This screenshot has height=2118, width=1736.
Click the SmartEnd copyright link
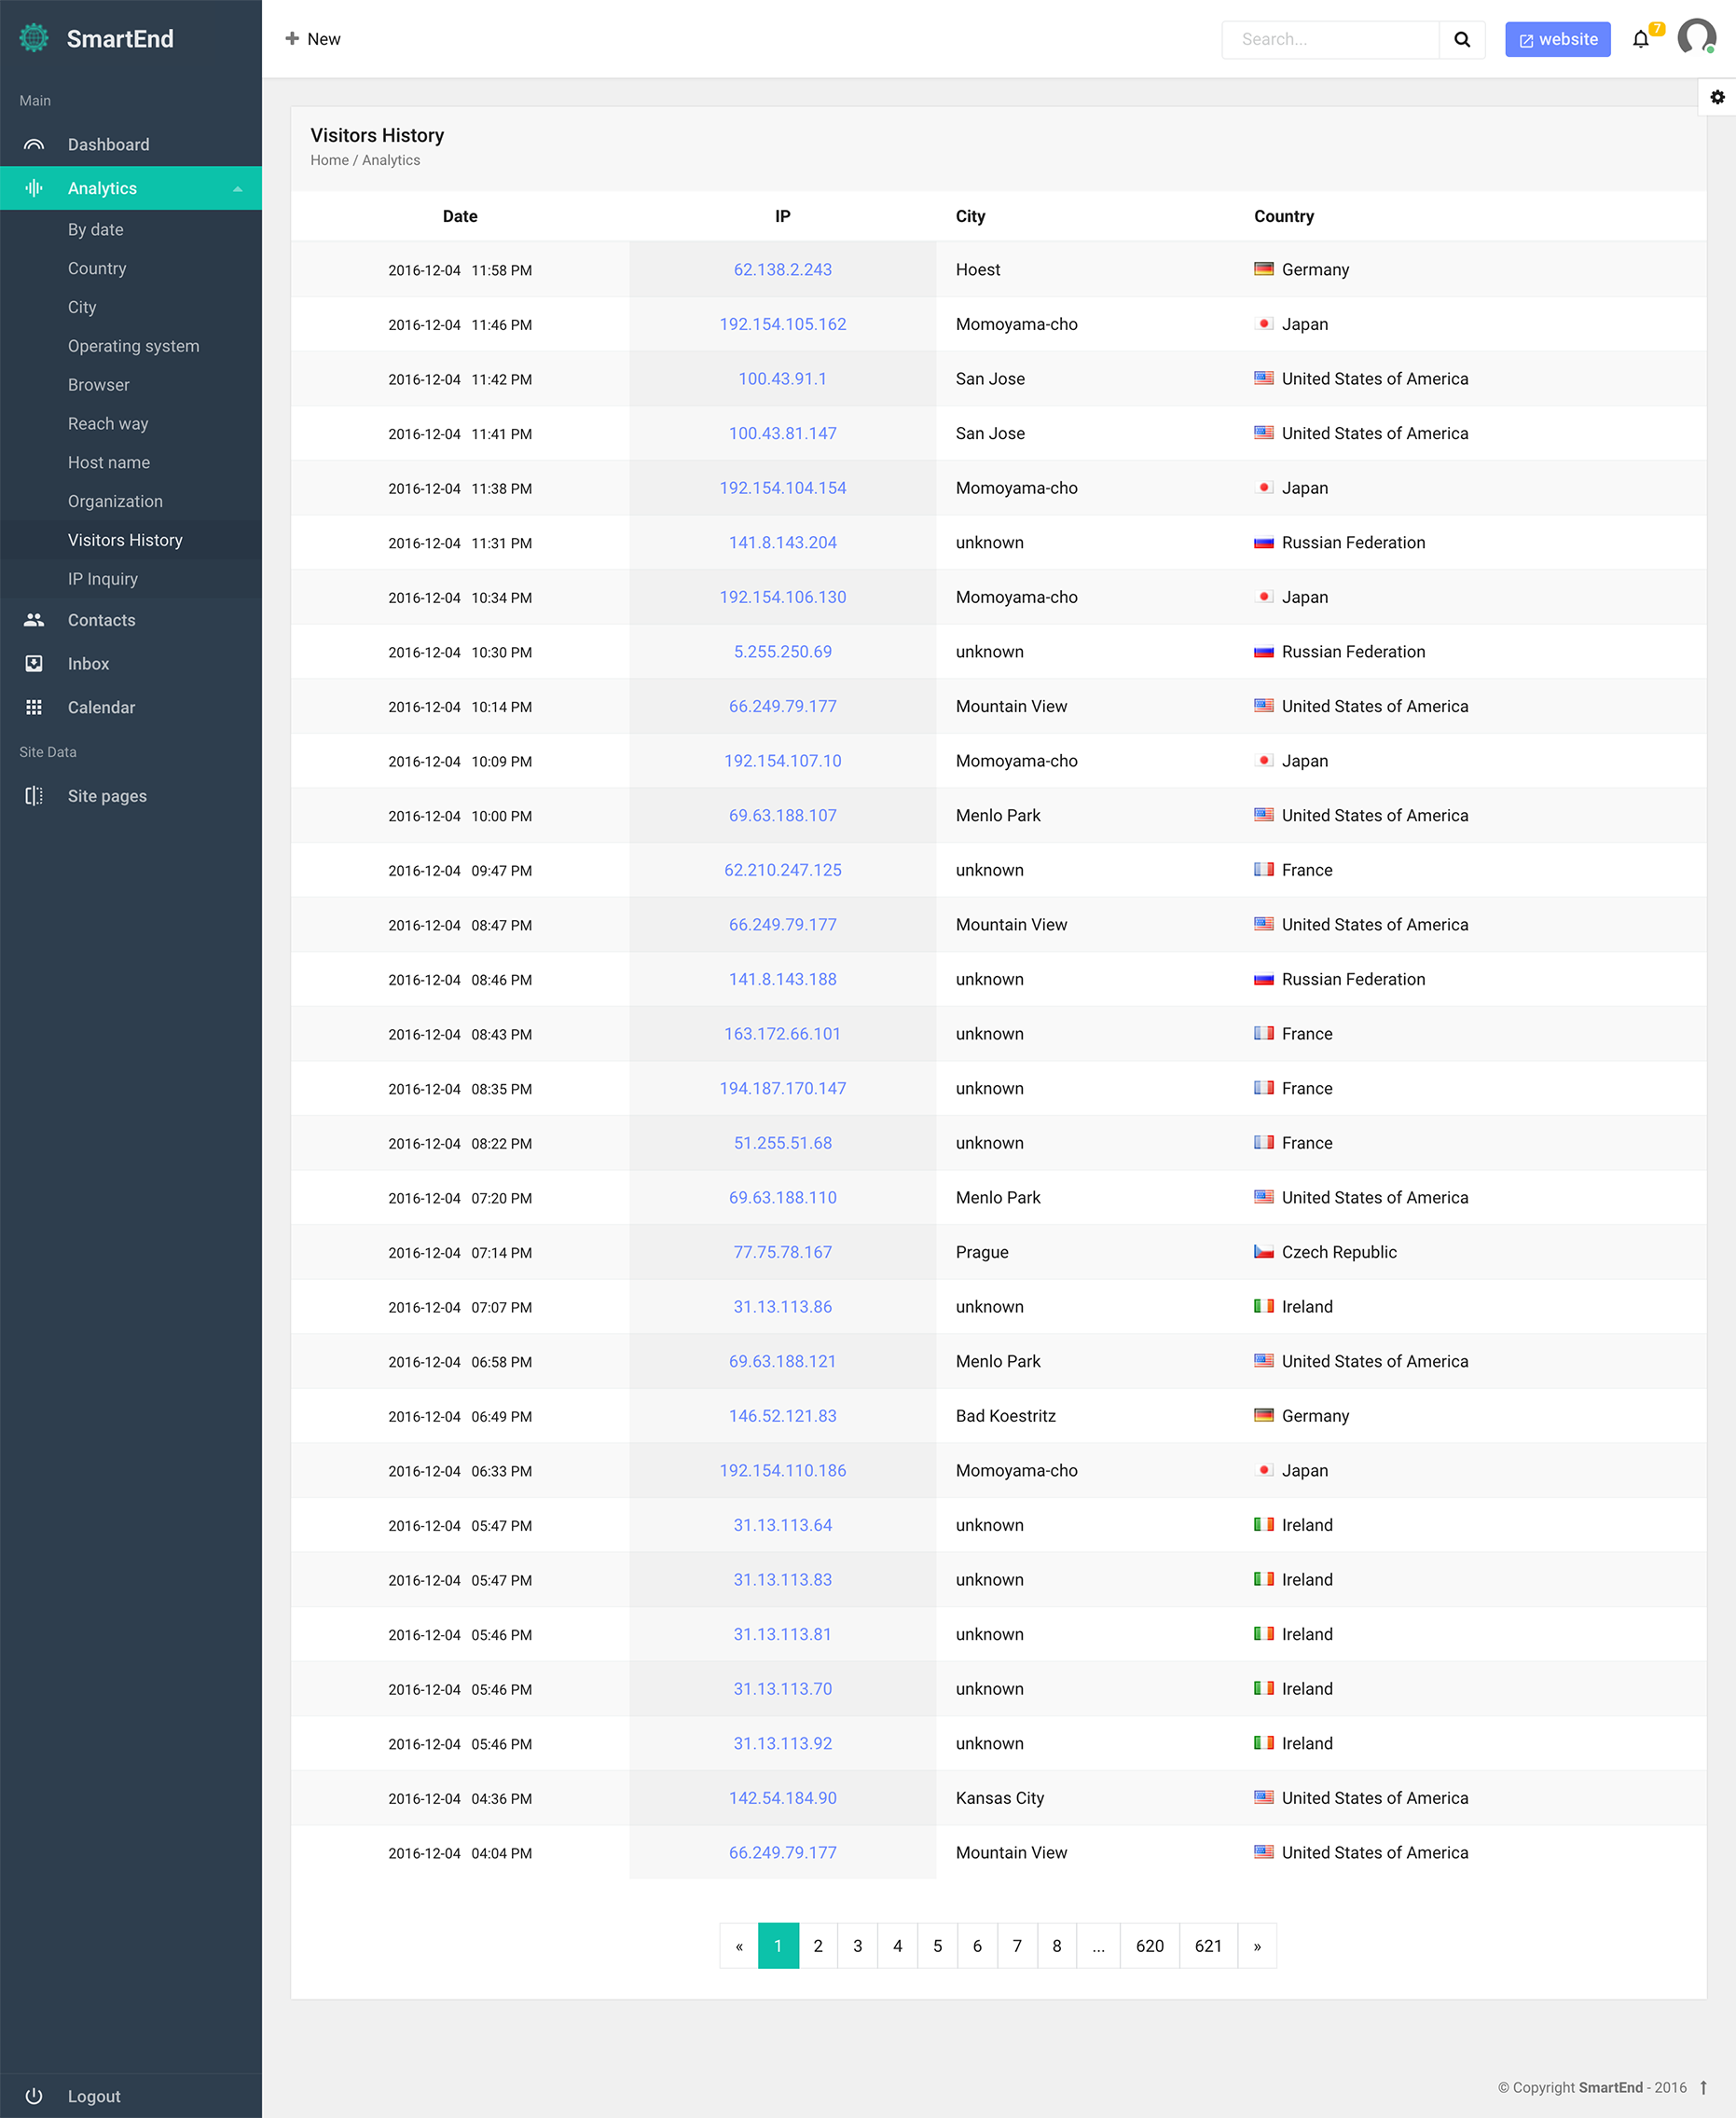(x=1610, y=2088)
